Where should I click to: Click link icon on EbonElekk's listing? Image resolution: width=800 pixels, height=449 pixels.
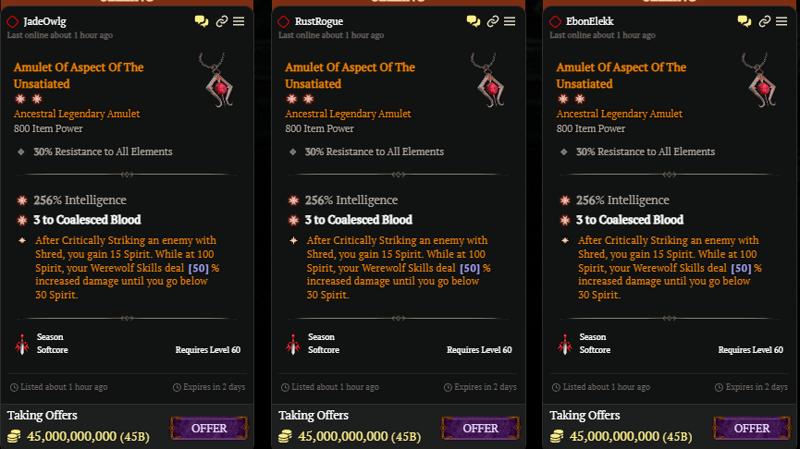click(x=764, y=21)
